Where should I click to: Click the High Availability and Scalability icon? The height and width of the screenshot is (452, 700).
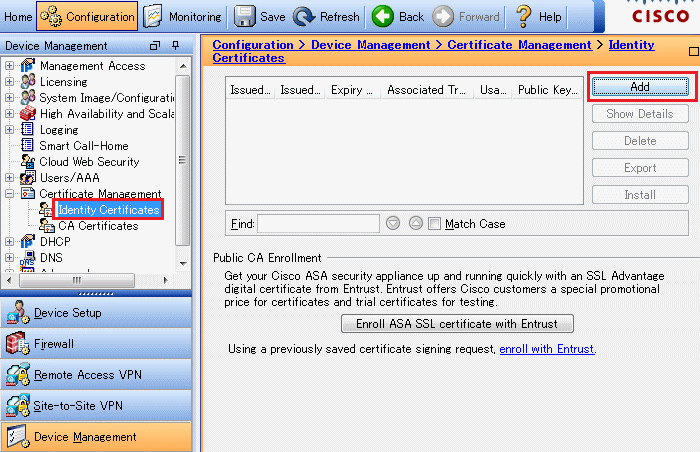[28, 113]
